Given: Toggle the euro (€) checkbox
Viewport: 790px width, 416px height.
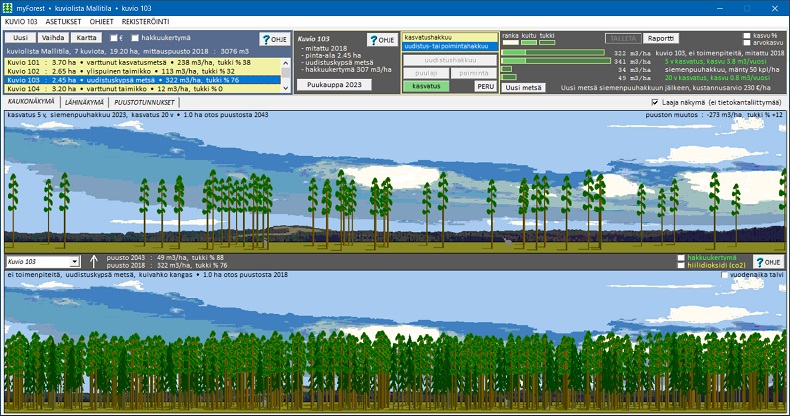Looking at the screenshot, I should (x=112, y=38).
